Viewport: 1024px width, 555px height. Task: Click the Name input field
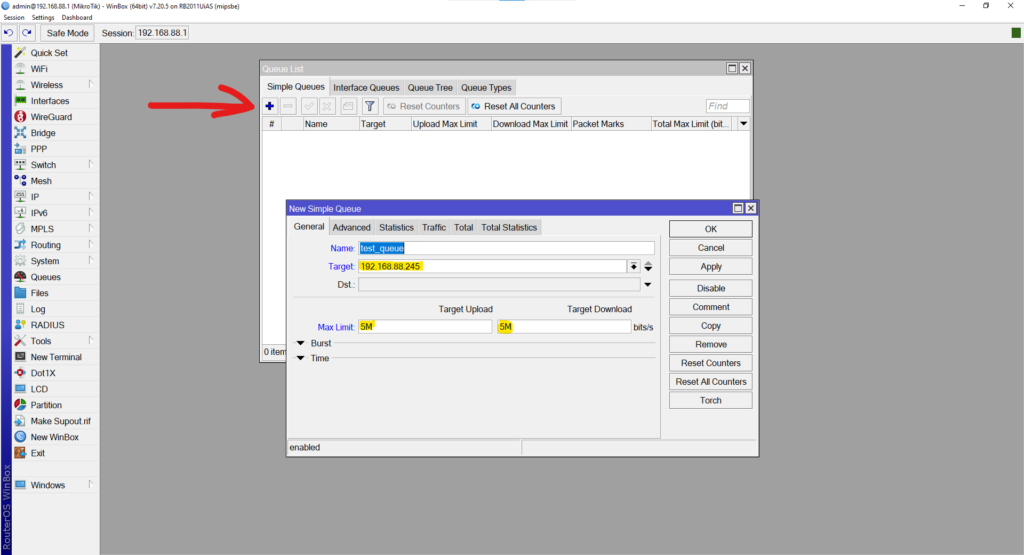(x=506, y=248)
